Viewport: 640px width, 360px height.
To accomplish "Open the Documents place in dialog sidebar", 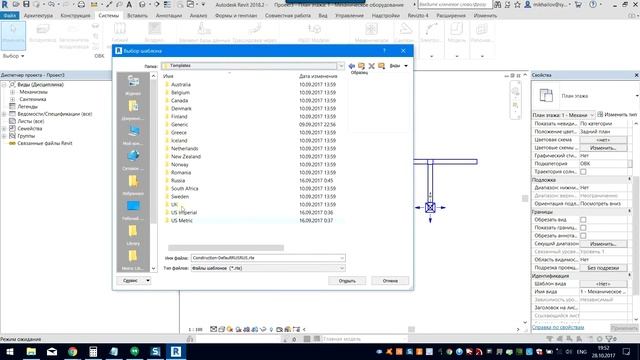I will pyautogui.click(x=133, y=110).
